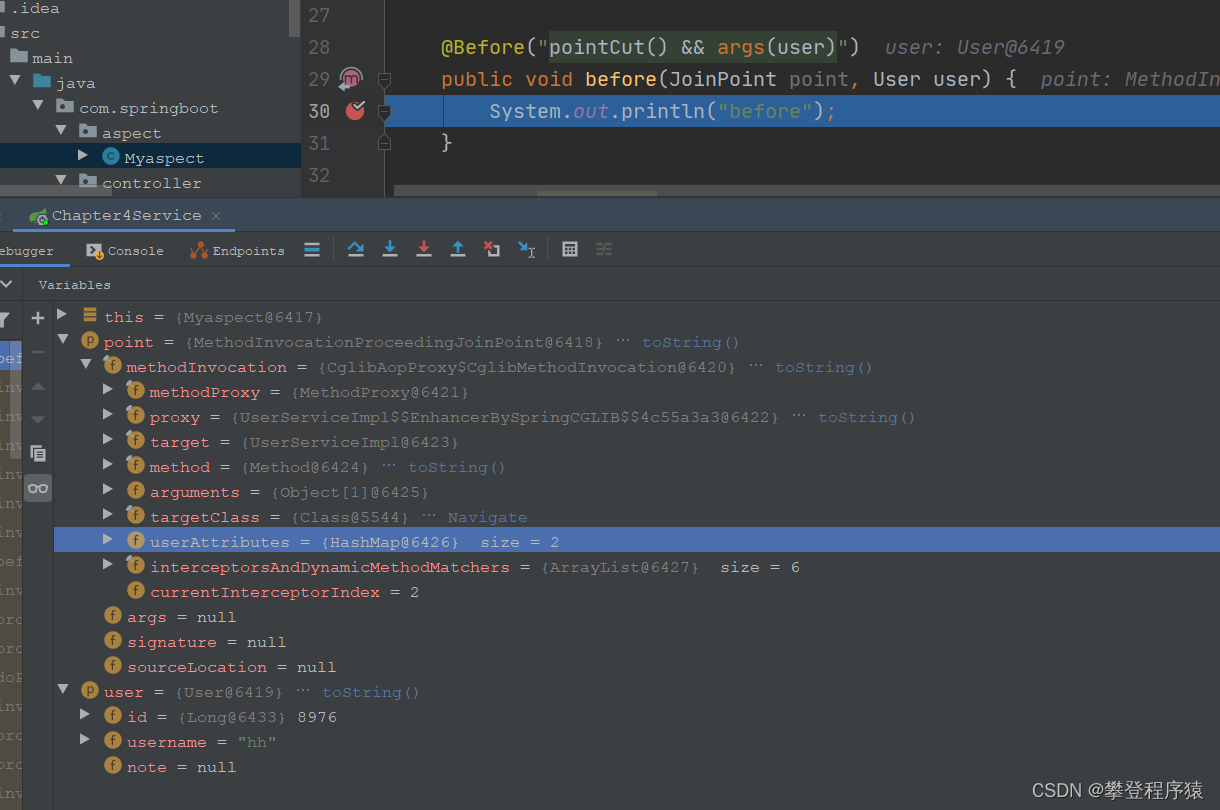Click the Drop Frame icon
This screenshot has height=810, width=1220.
tap(492, 250)
